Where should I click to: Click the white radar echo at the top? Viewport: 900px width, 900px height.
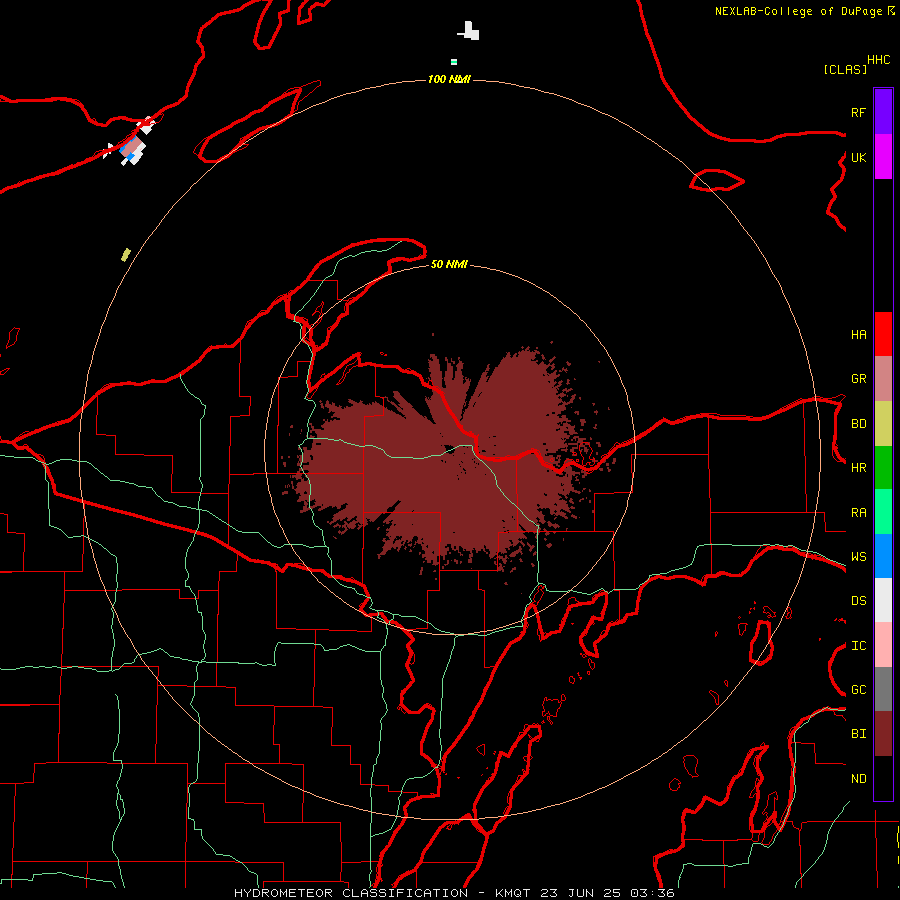coord(470,31)
